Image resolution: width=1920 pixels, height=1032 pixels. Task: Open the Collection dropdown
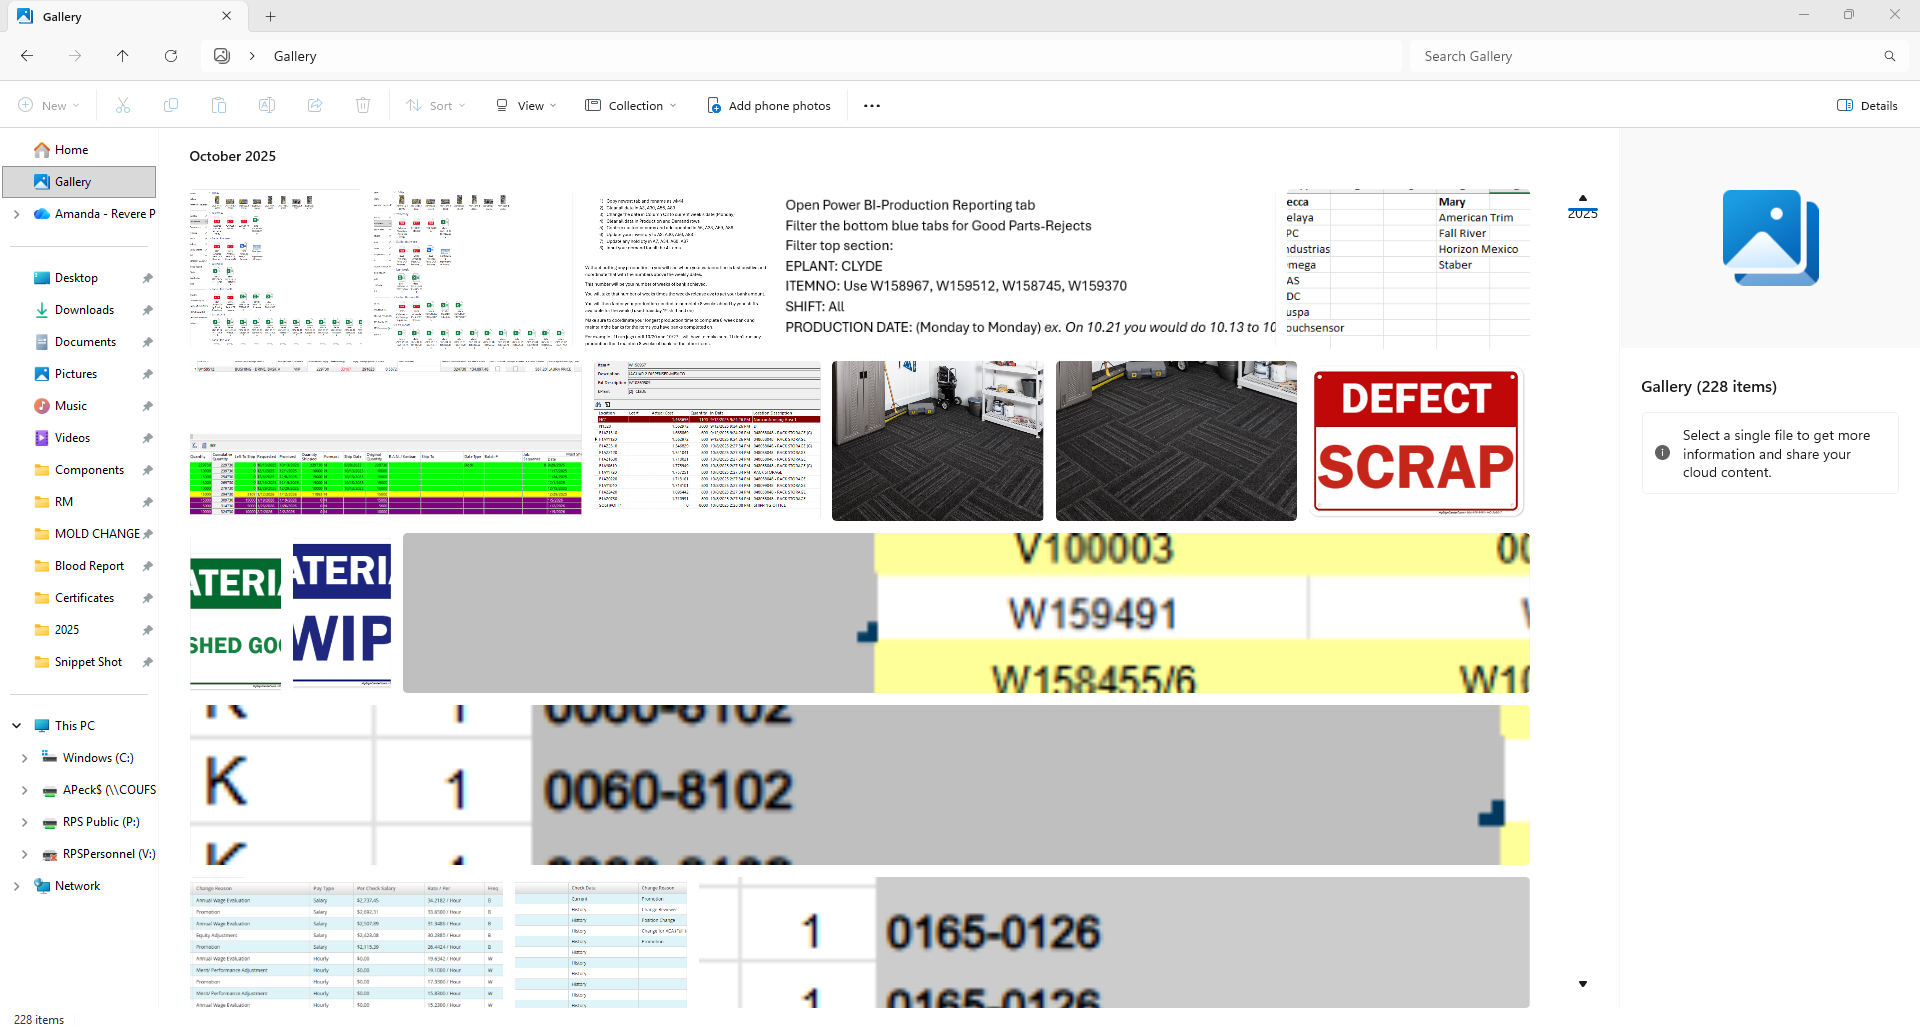pos(631,105)
